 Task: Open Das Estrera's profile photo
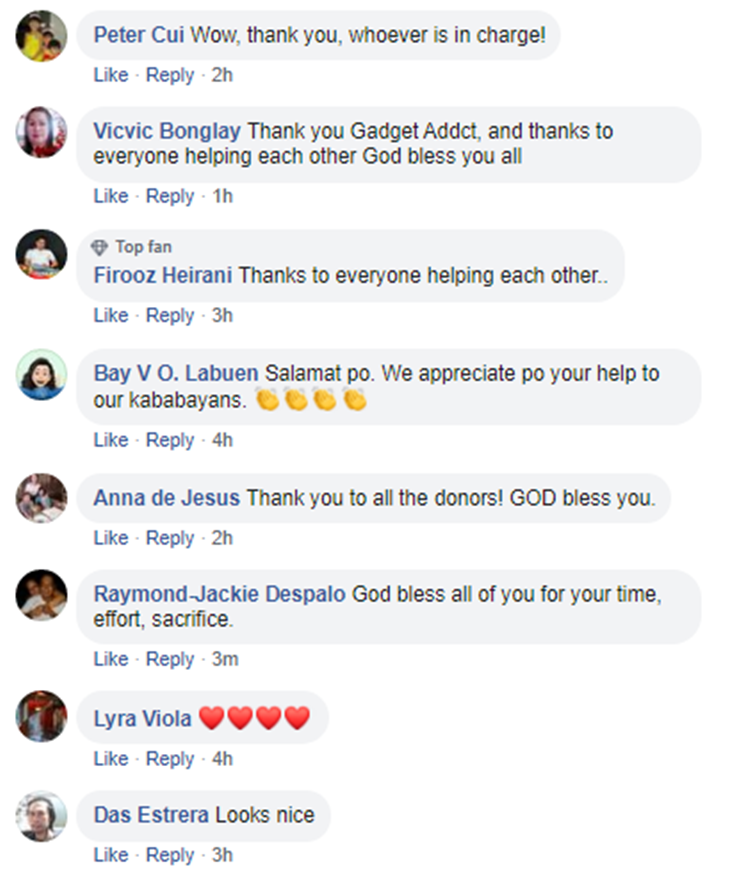41,815
